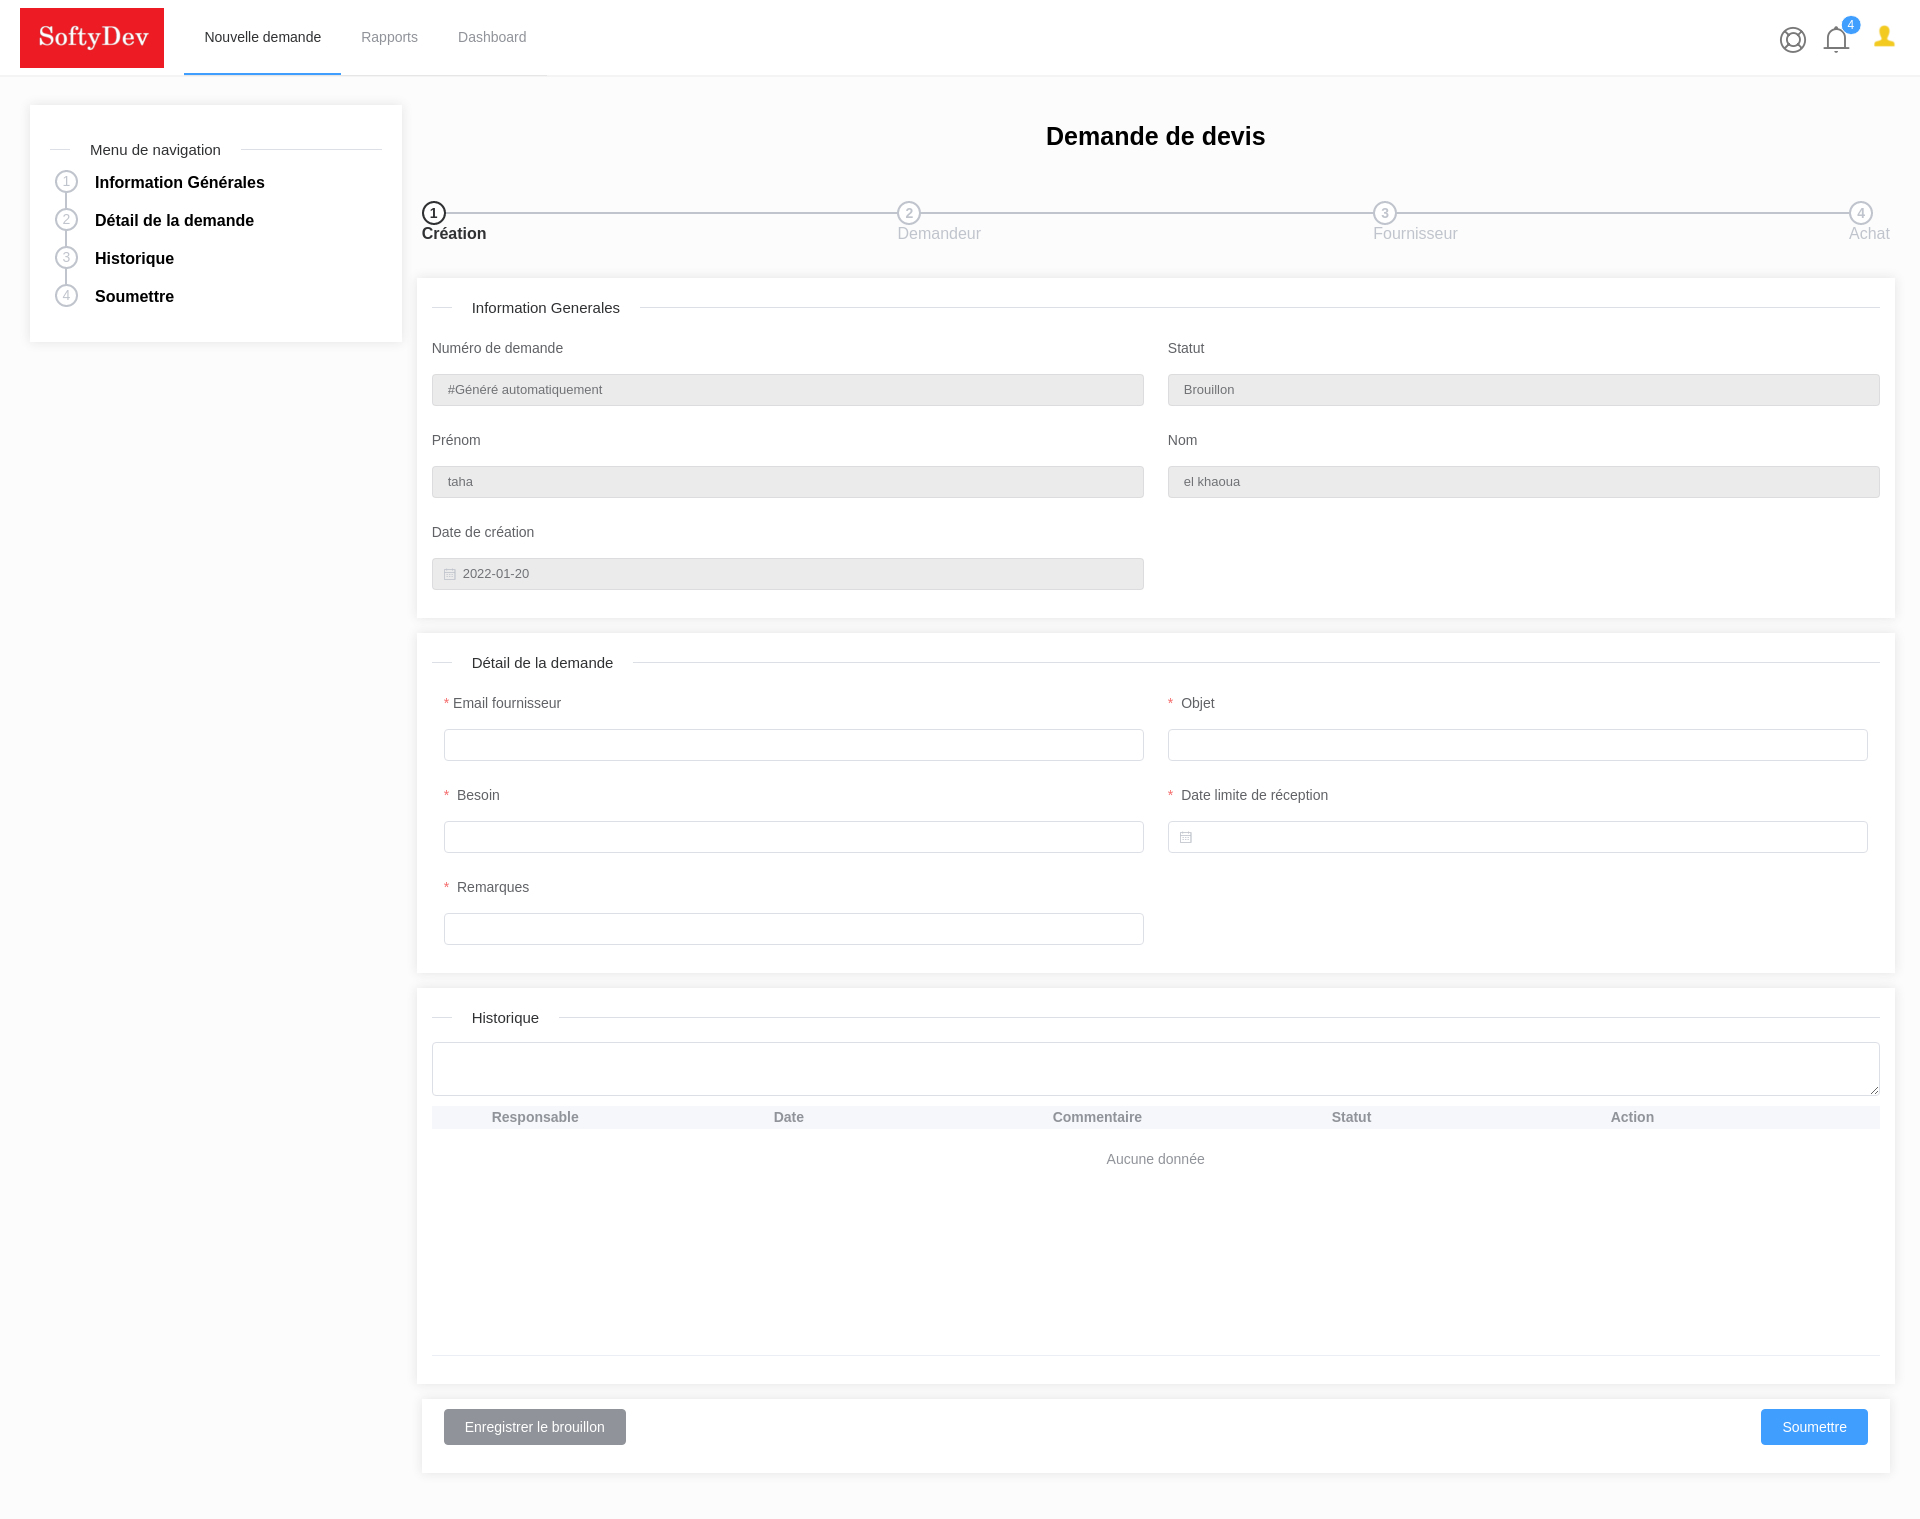The image size is (1920, 1519).
Task: Select Détail de la demande in navigation menu
Action: (174, 220)
